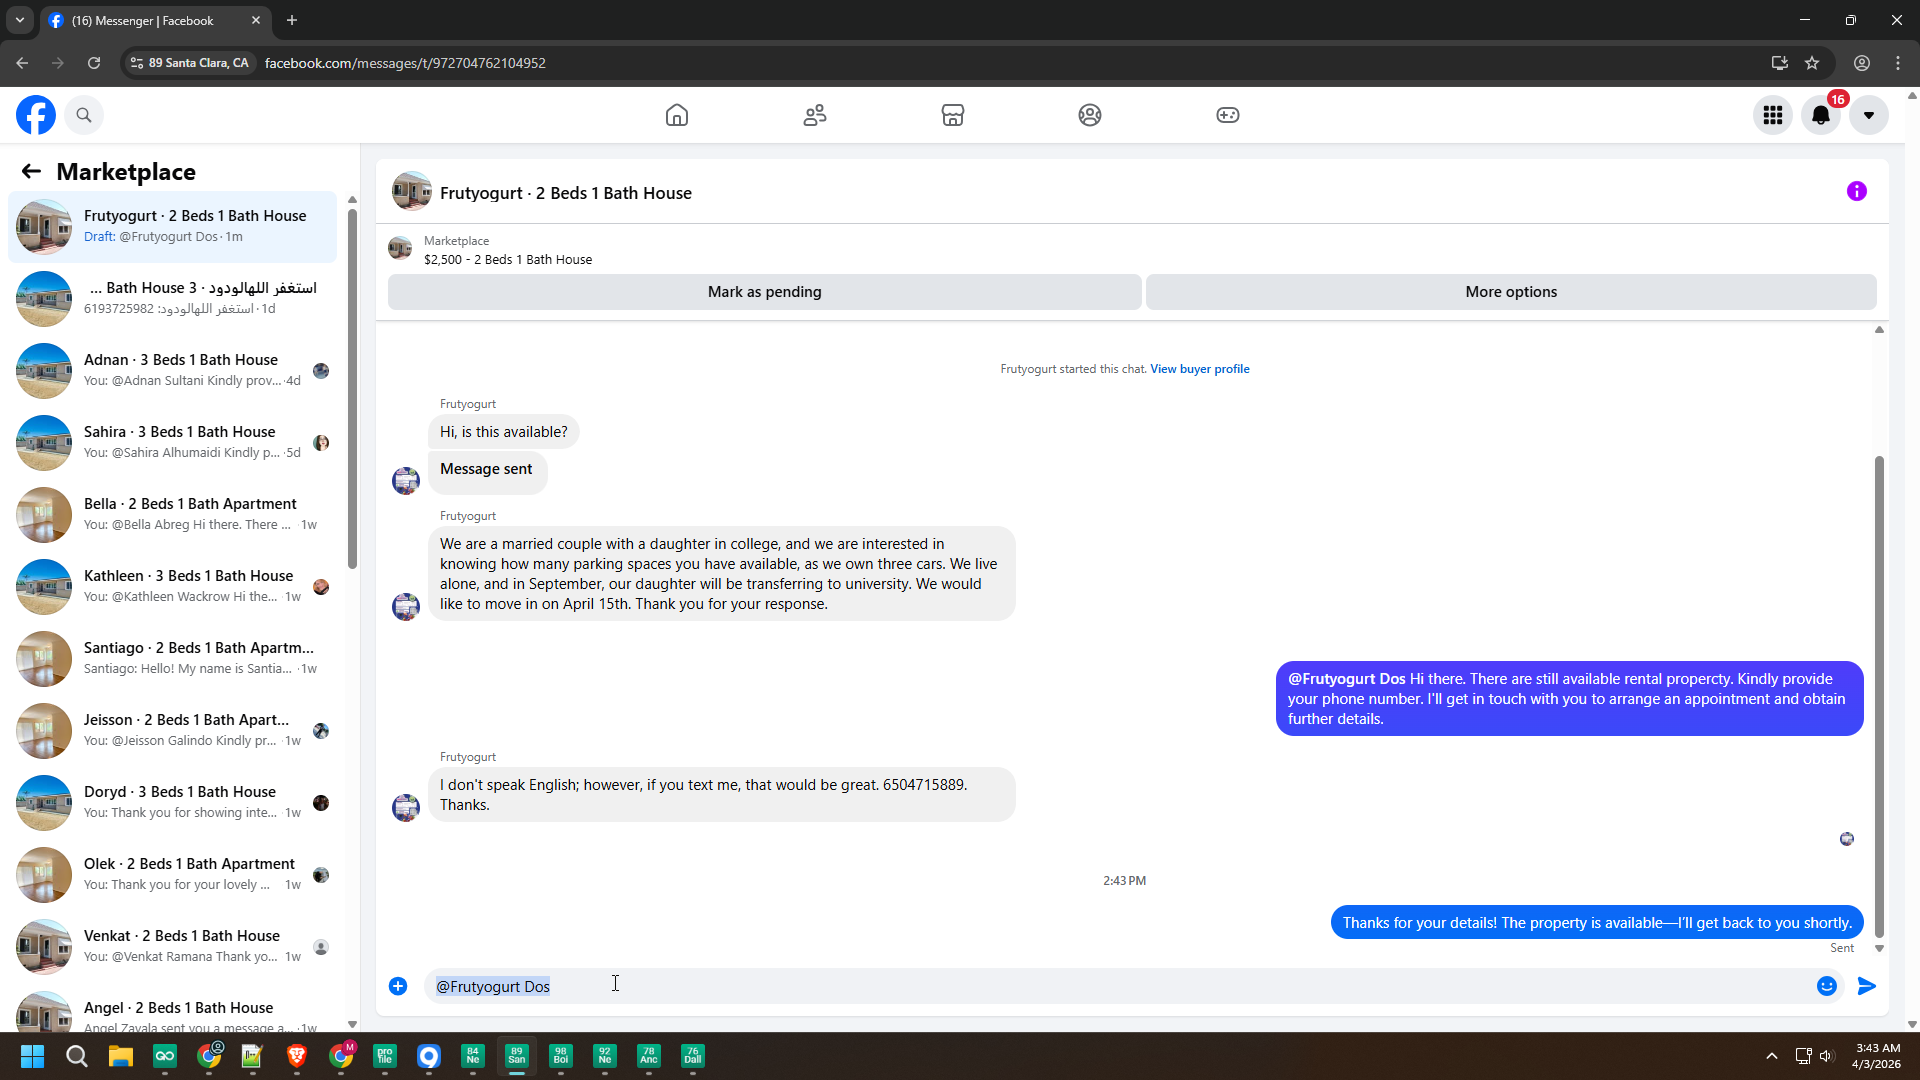This screenshot has height=1080, width=1920.
Task: Click the listing thumbnail in the chat header
Action: (411, 192)
